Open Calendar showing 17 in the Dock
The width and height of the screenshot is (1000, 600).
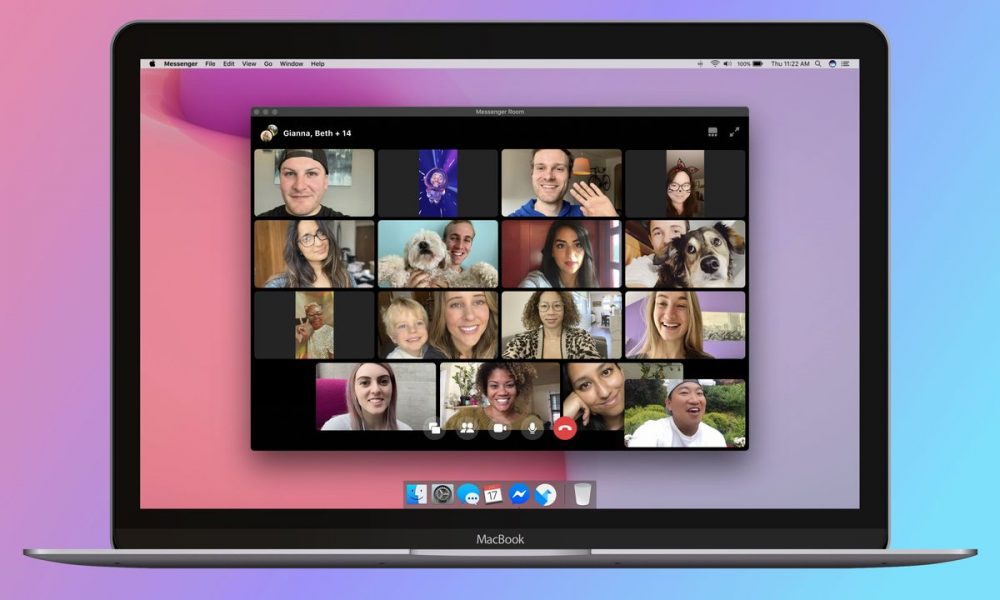coord(493,494)
